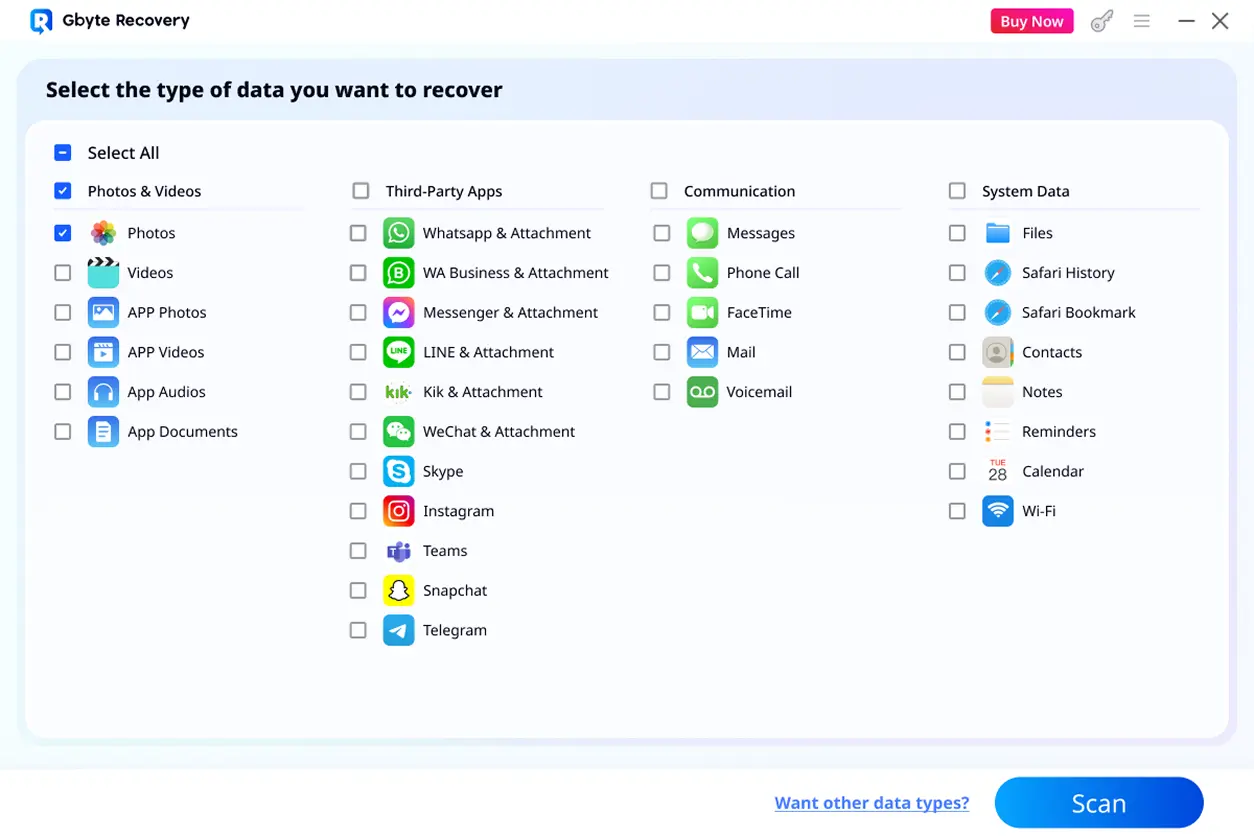Open the hamburger menu in title bar
The height and width of the screenshot is (836, 1254).
click(1142, 21)
